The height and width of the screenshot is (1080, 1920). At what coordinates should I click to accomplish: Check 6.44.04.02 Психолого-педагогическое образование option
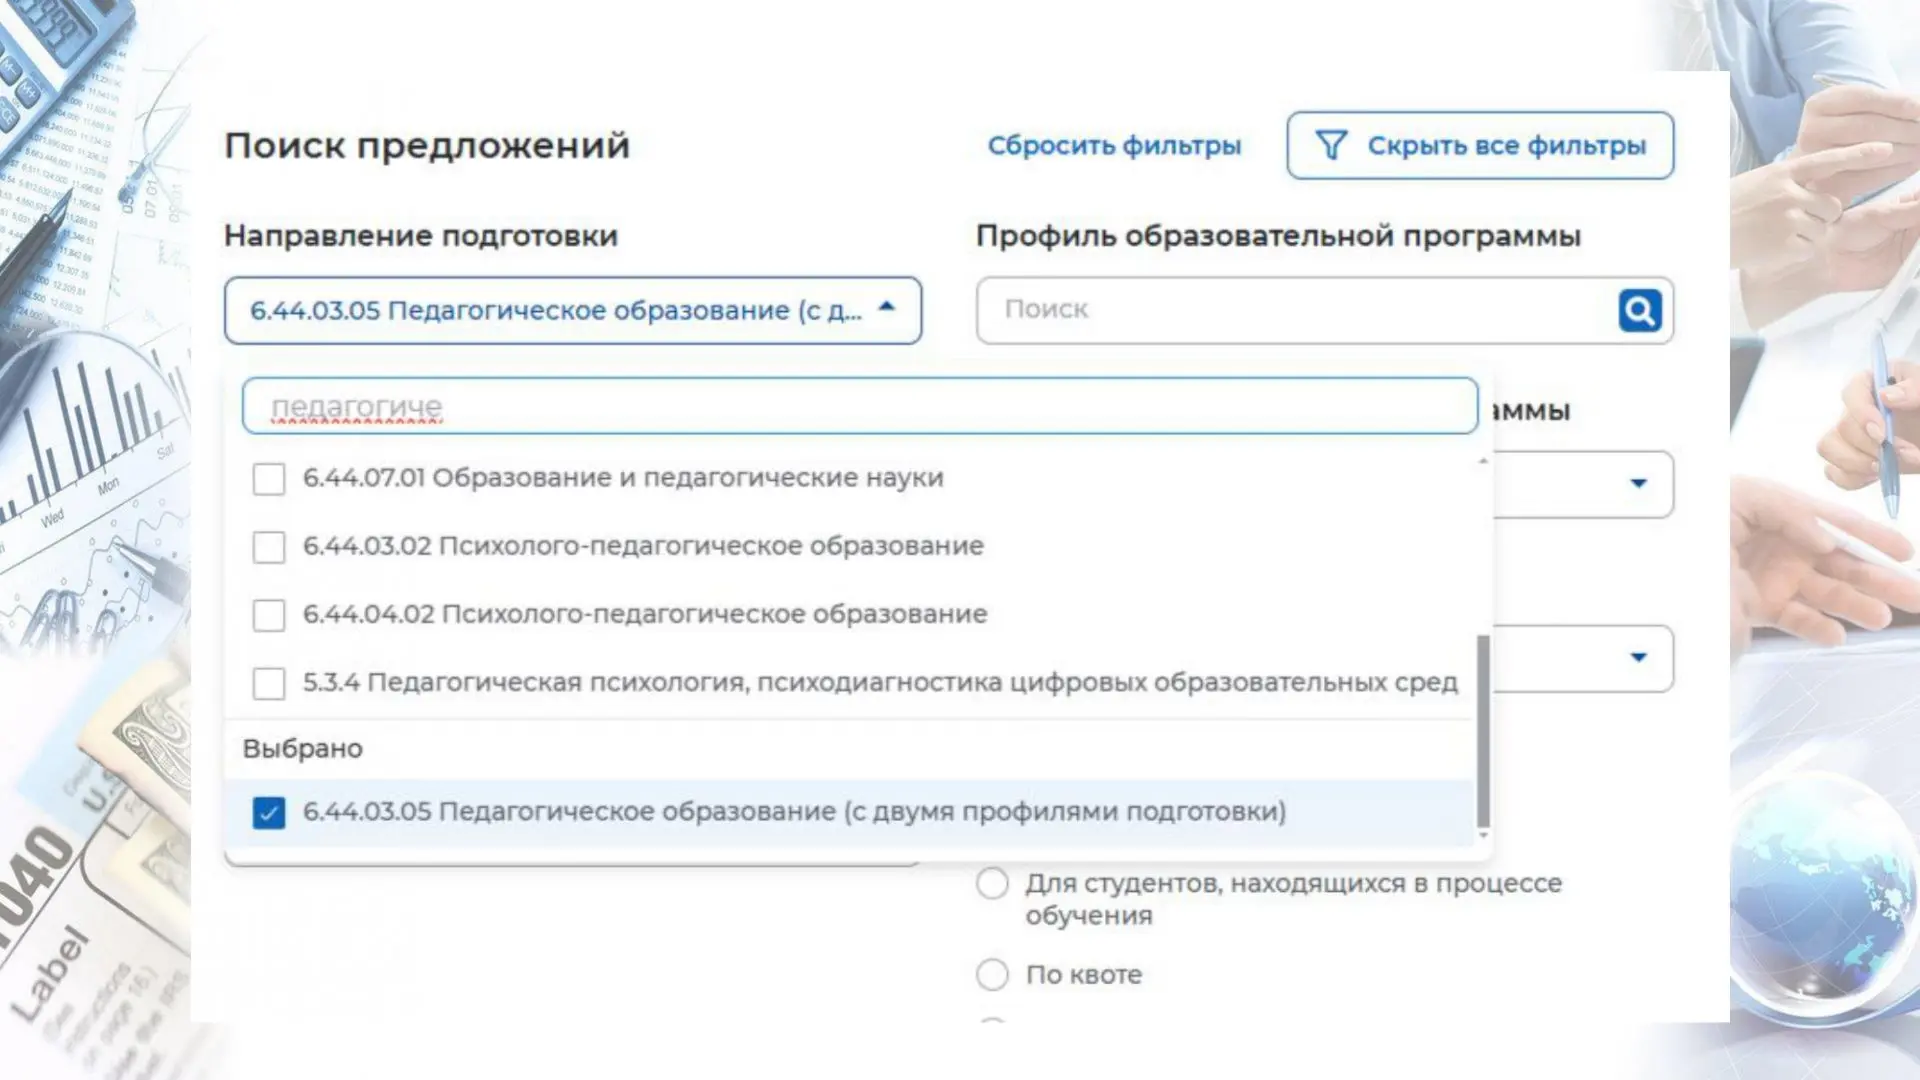click(269, 615)
